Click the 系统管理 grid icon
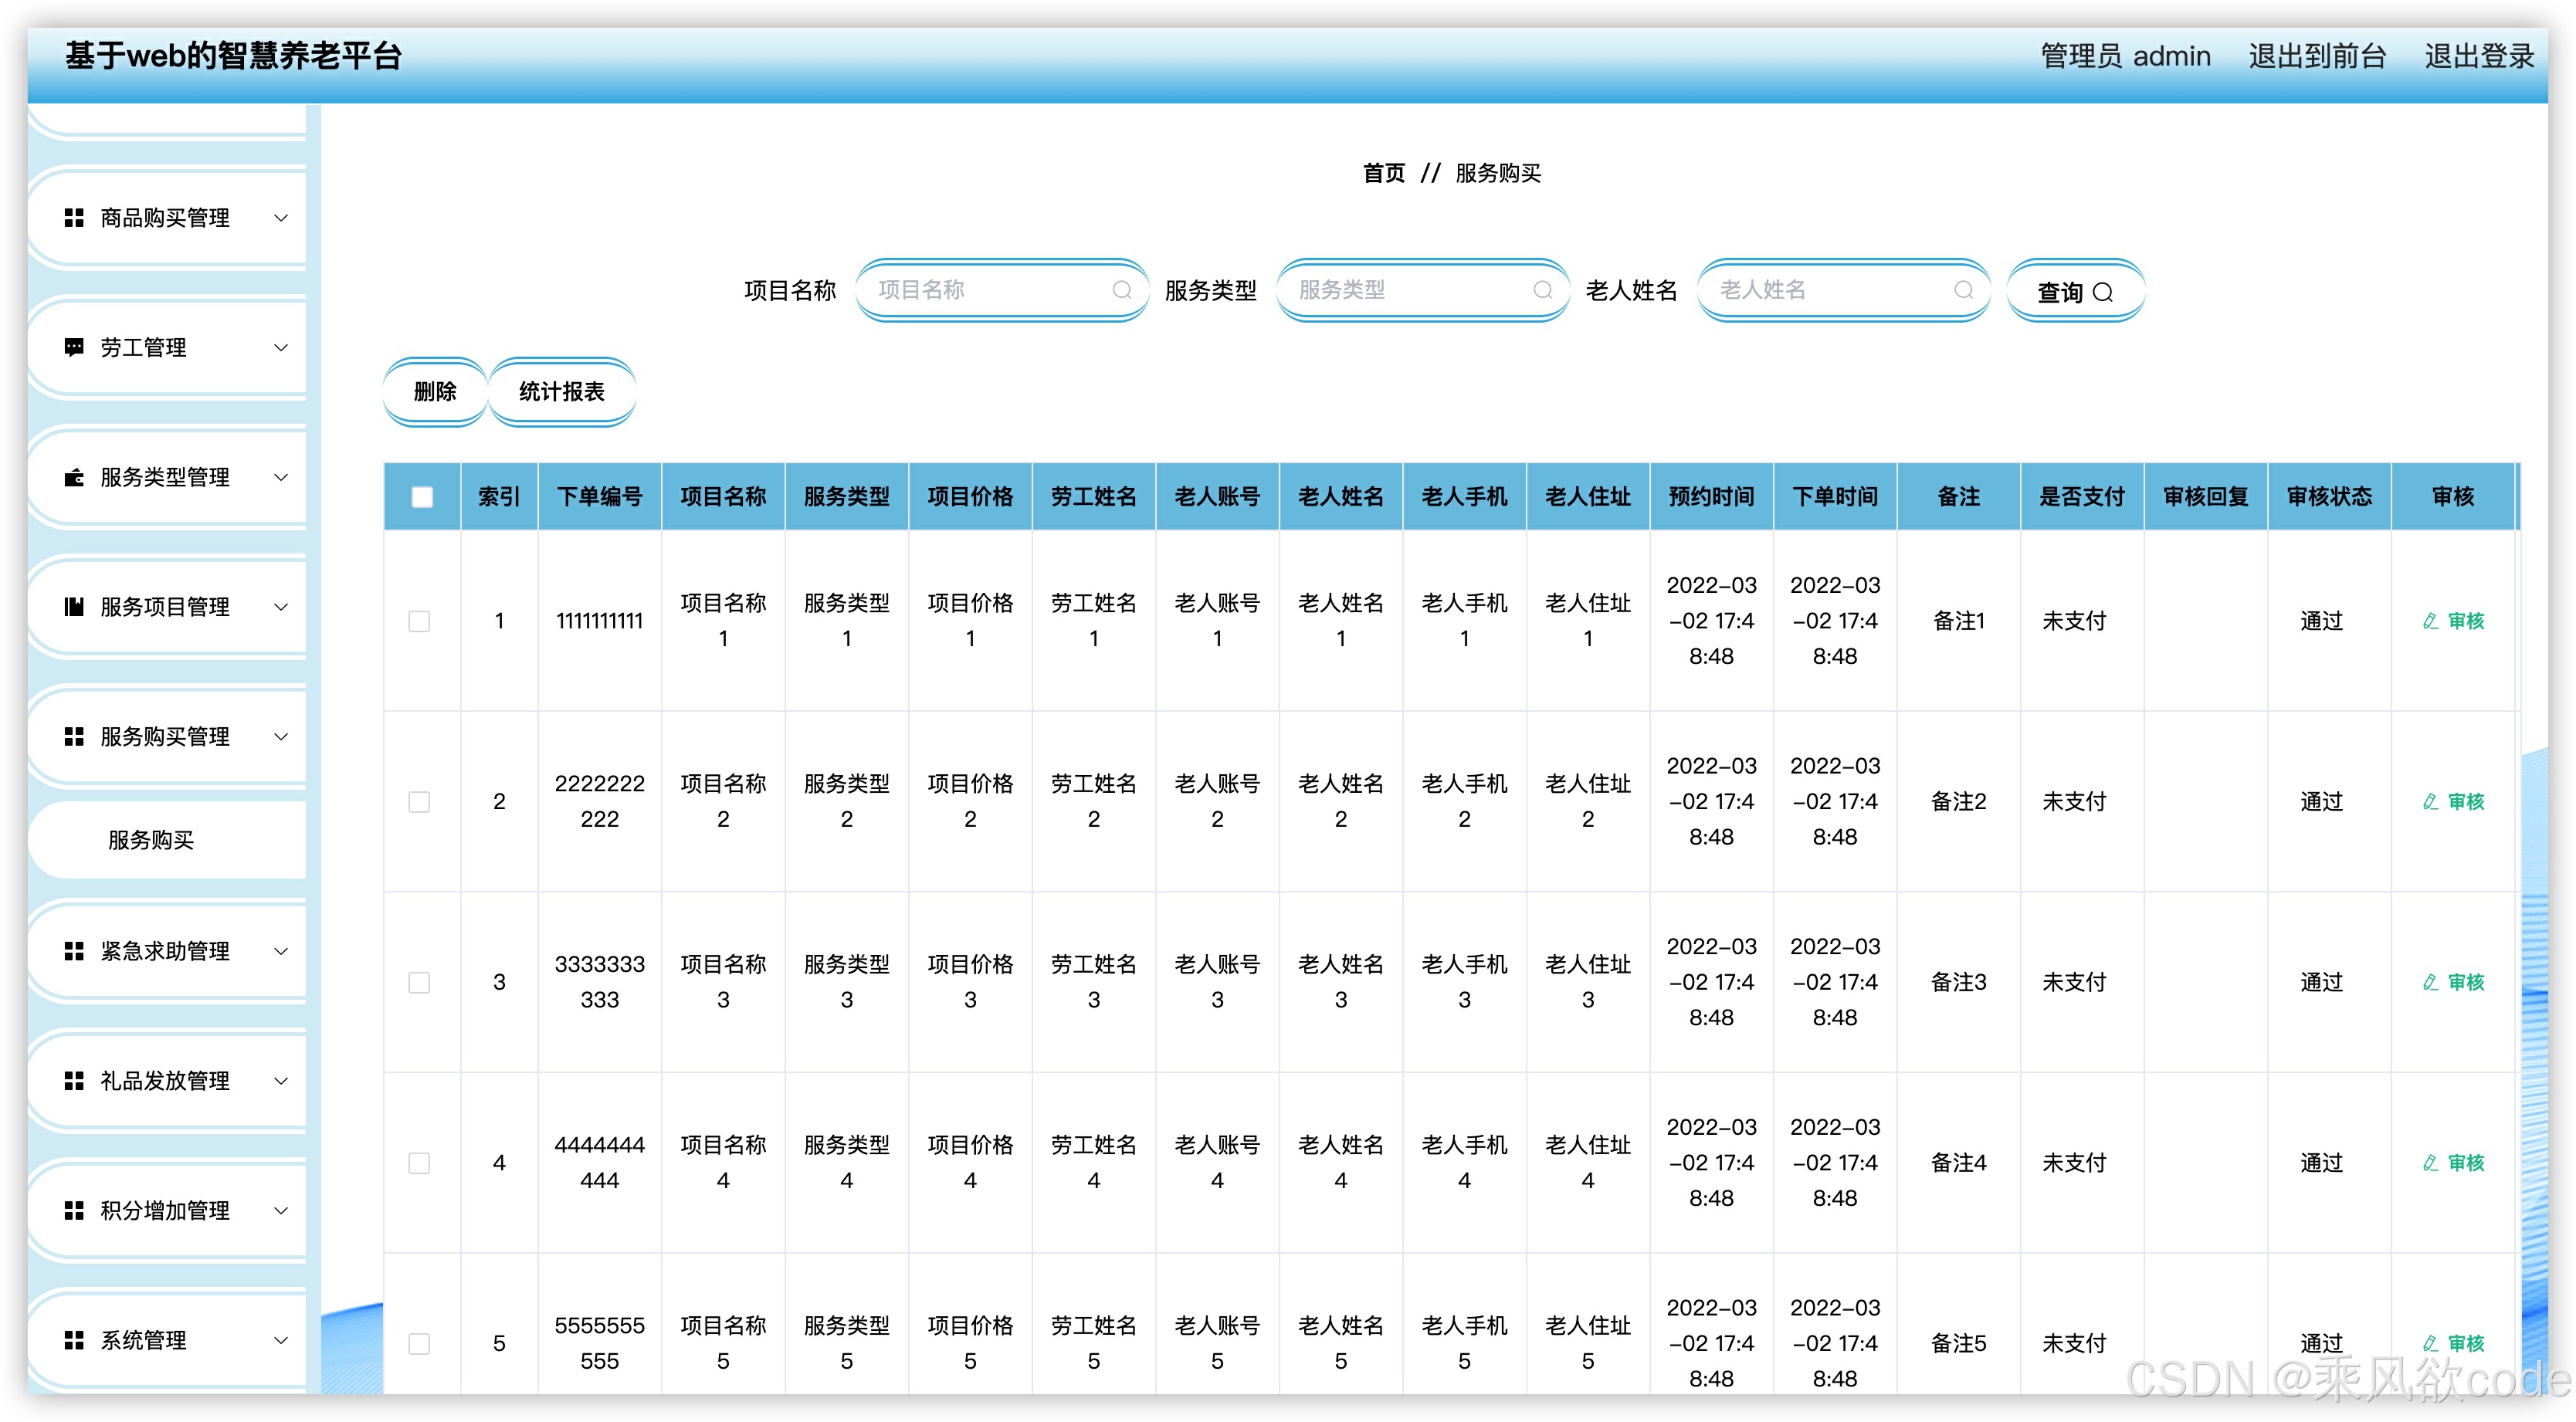 pos(73,1340)
